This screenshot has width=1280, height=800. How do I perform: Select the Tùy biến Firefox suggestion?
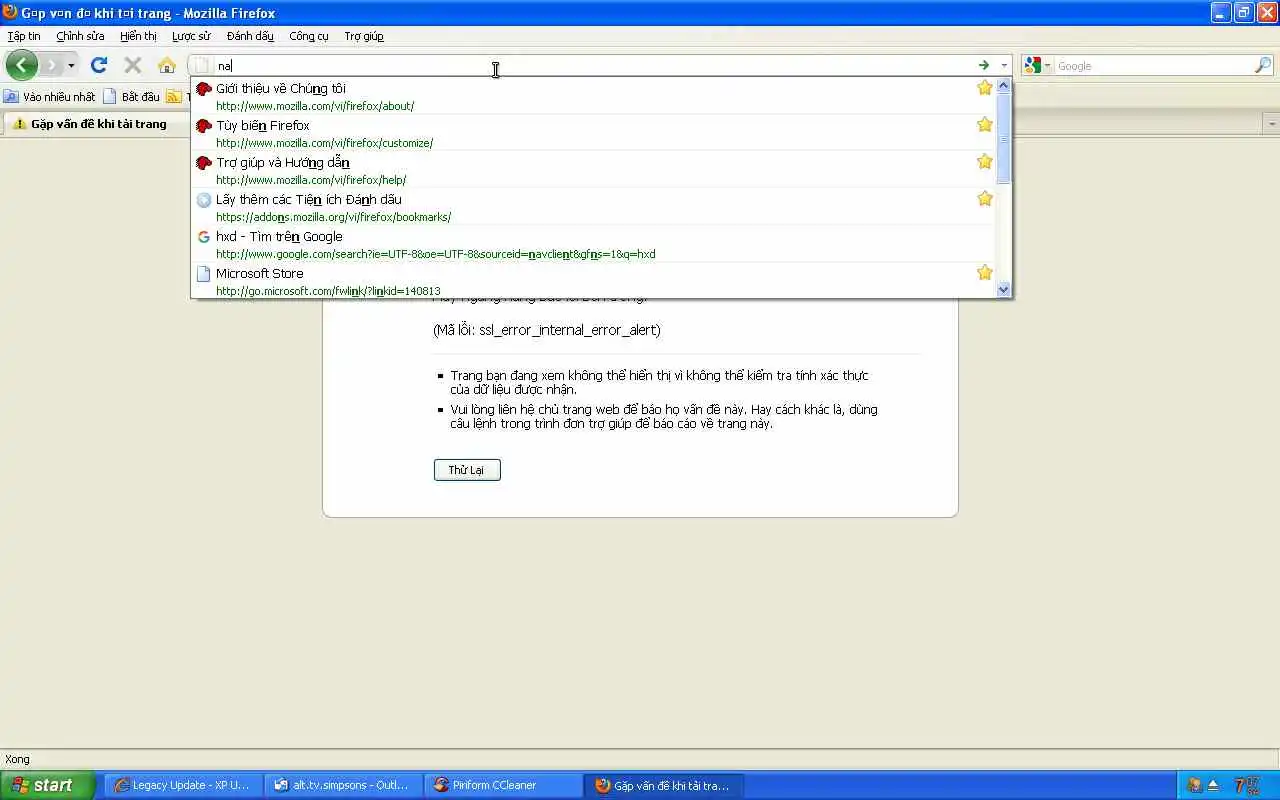click(594, 133)
